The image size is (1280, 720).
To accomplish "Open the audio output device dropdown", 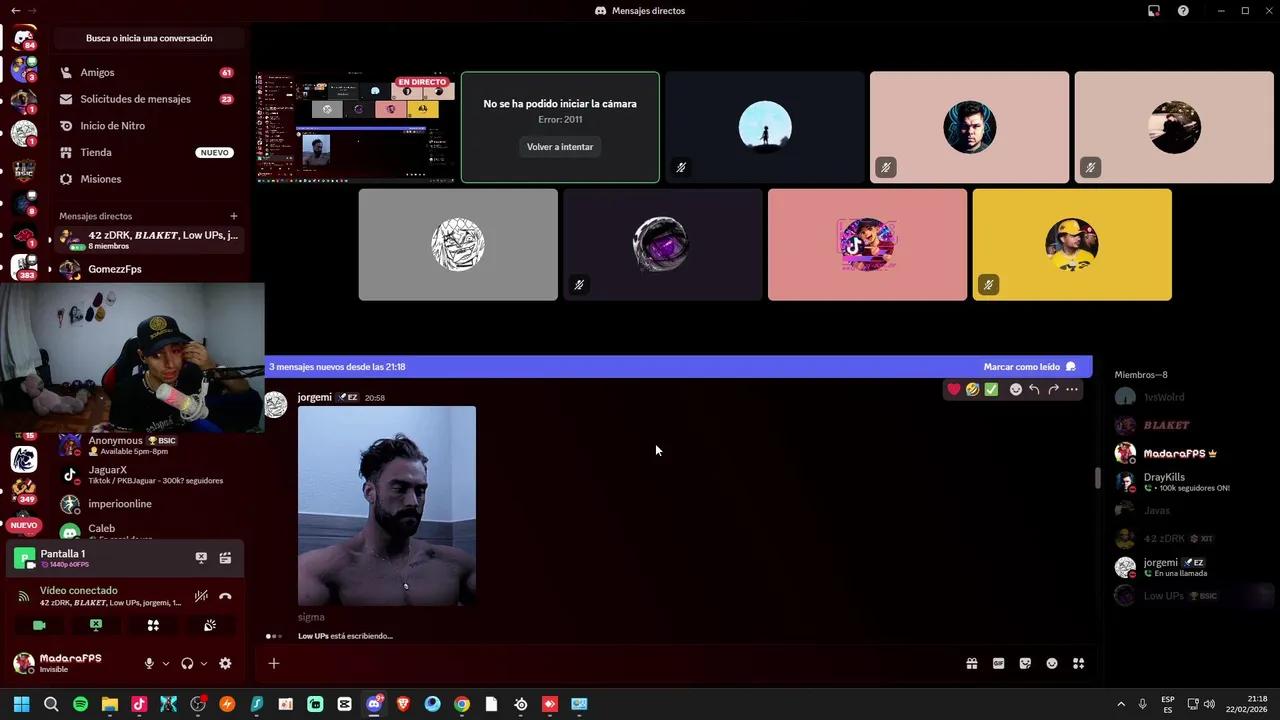I will (203, 664).
